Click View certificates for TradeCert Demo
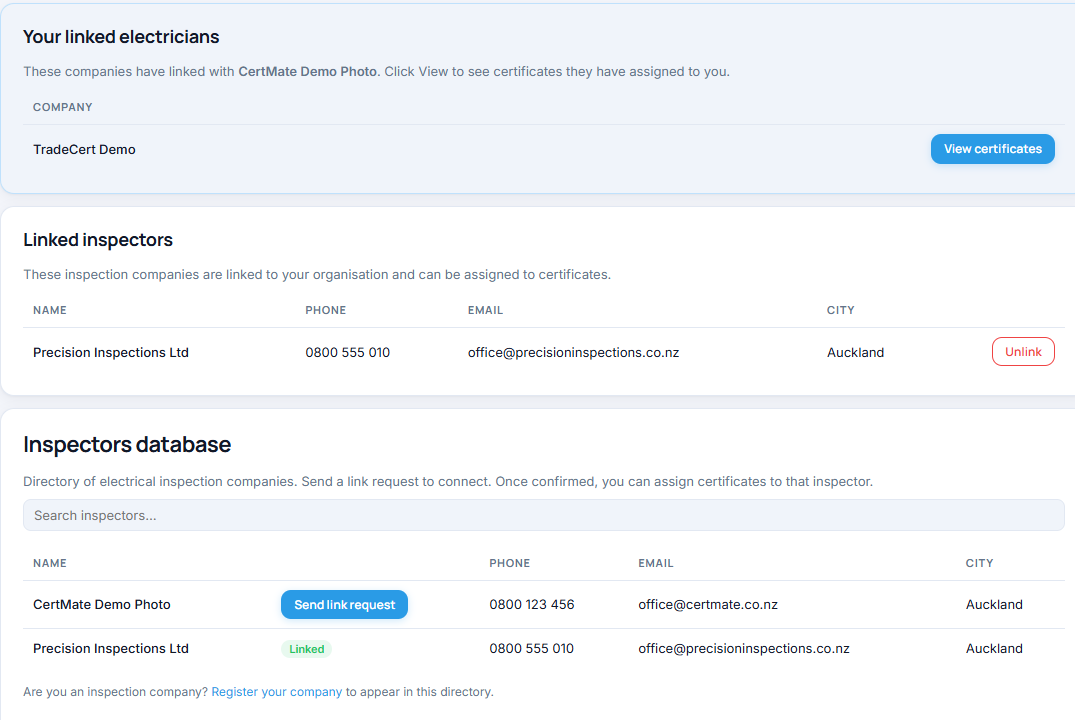 point(992,149)
